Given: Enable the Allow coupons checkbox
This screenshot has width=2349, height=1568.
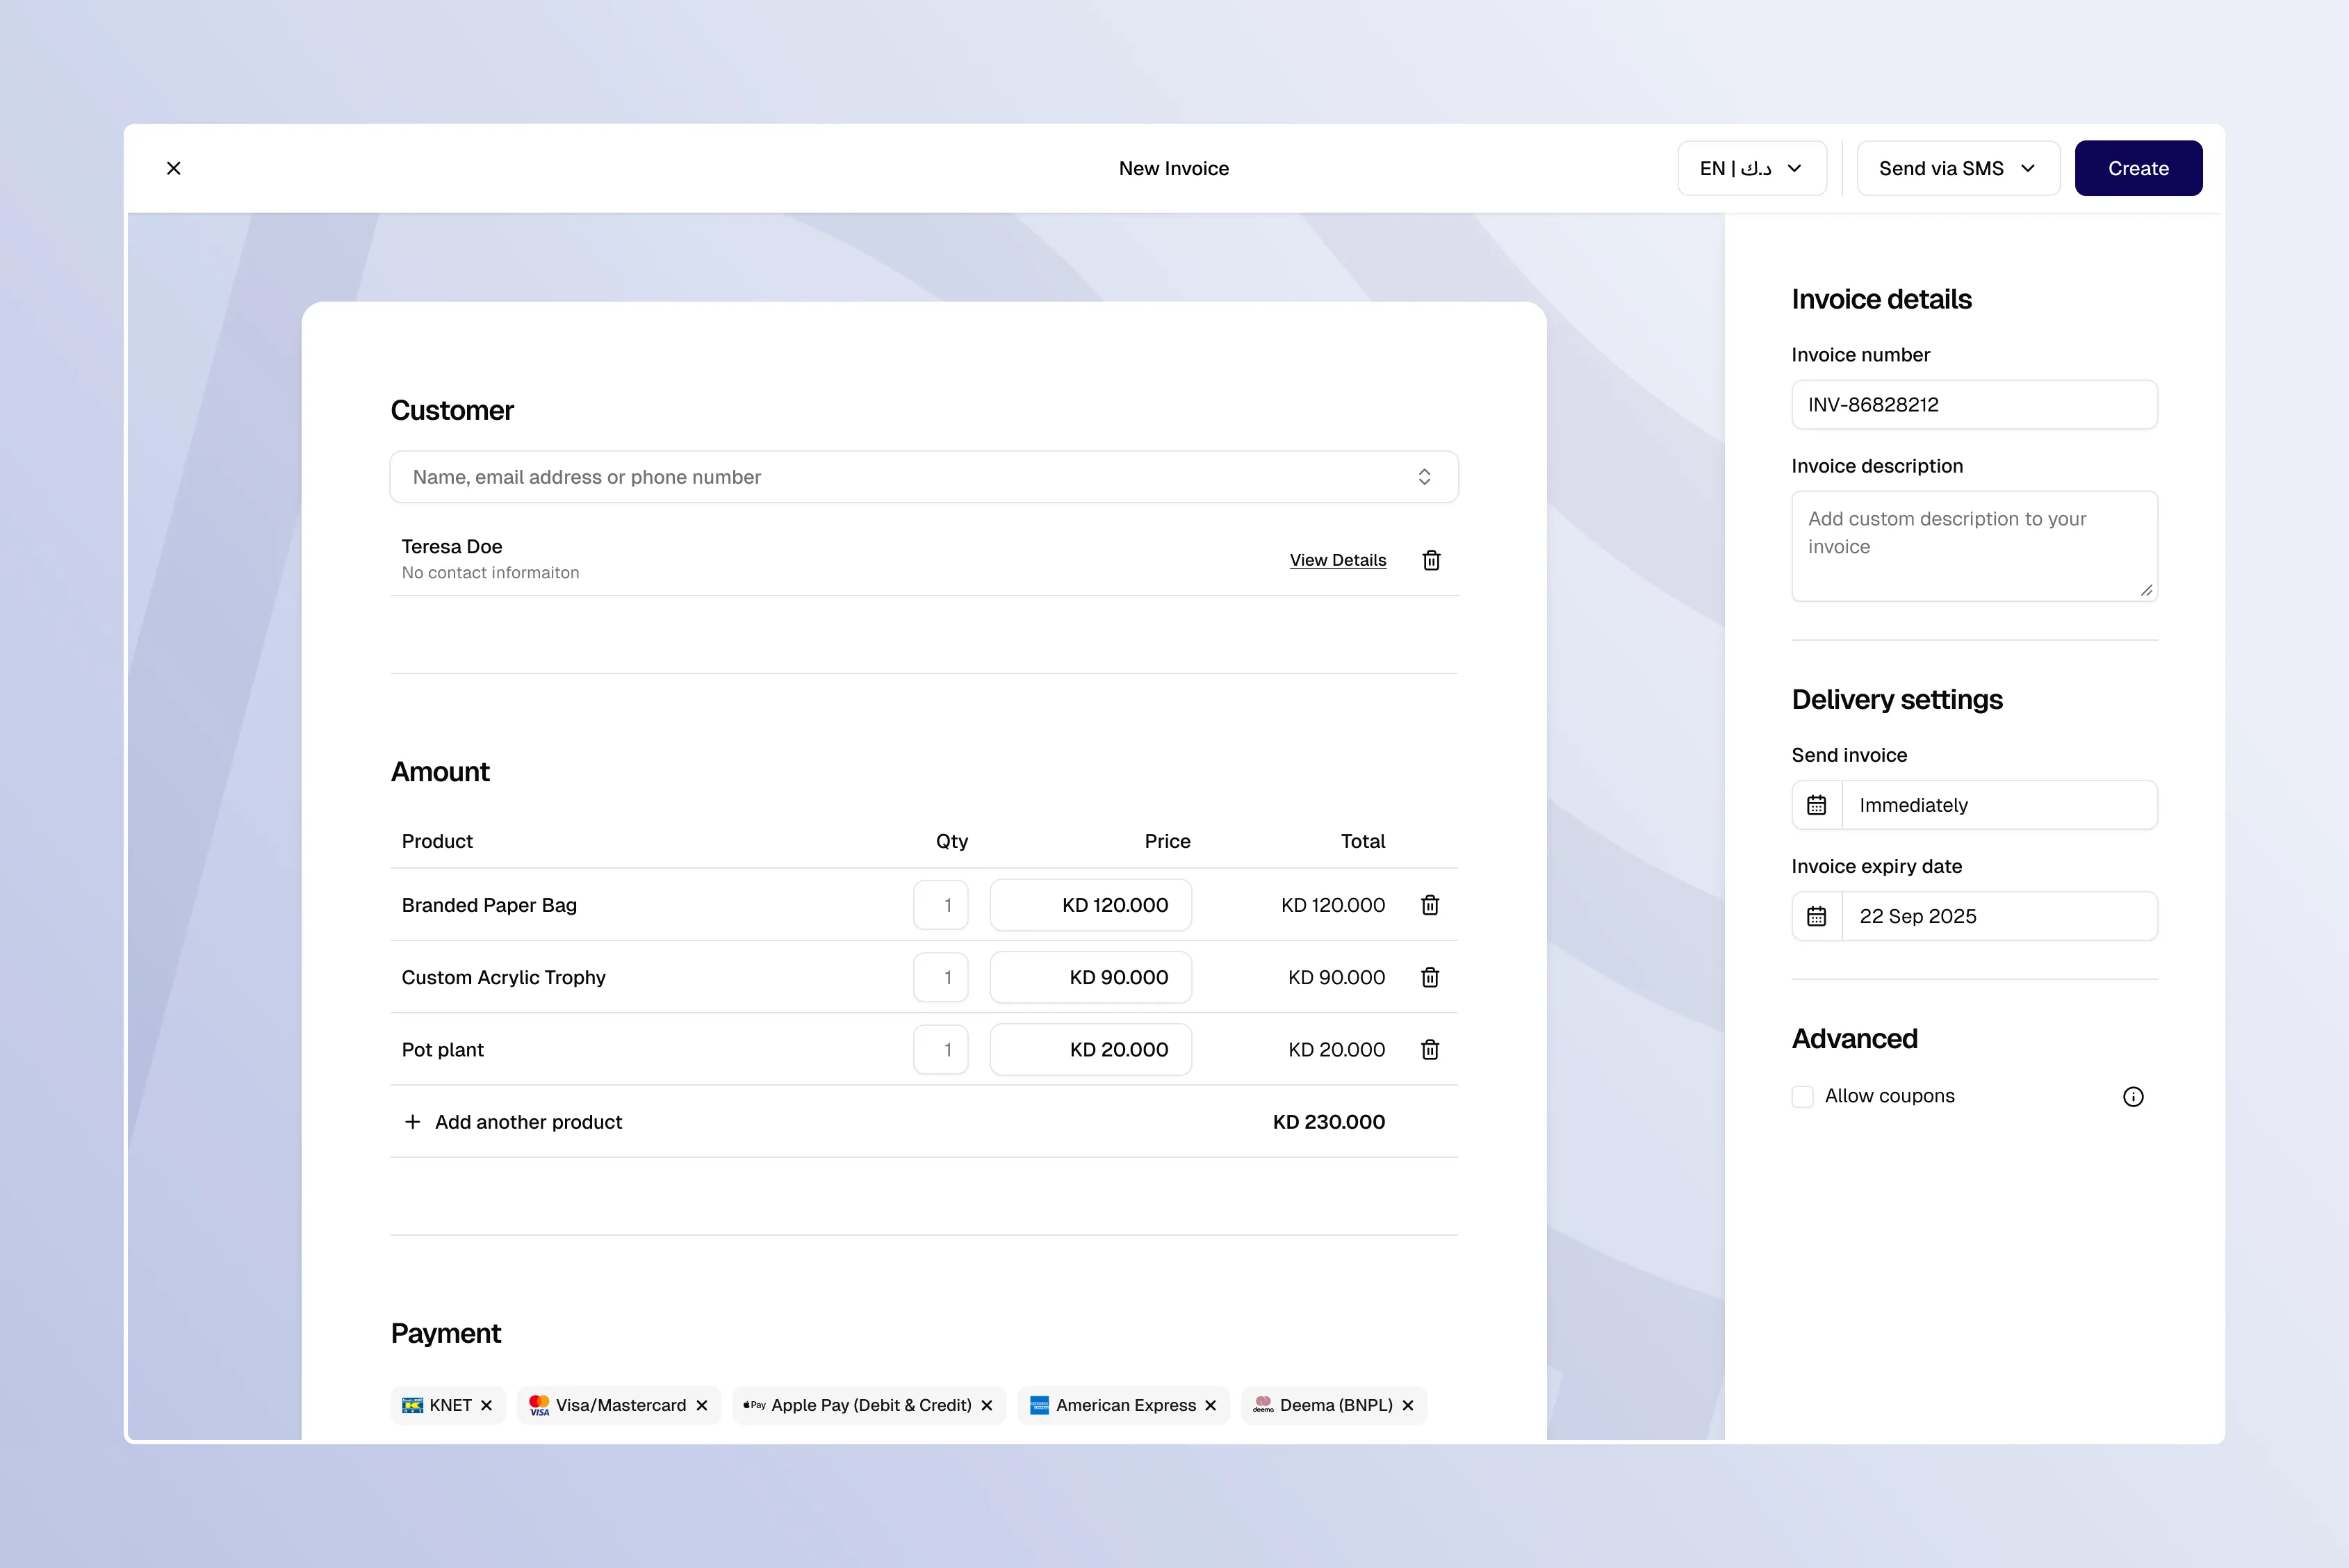Looking at the screenshot, I should 1803,1097.
